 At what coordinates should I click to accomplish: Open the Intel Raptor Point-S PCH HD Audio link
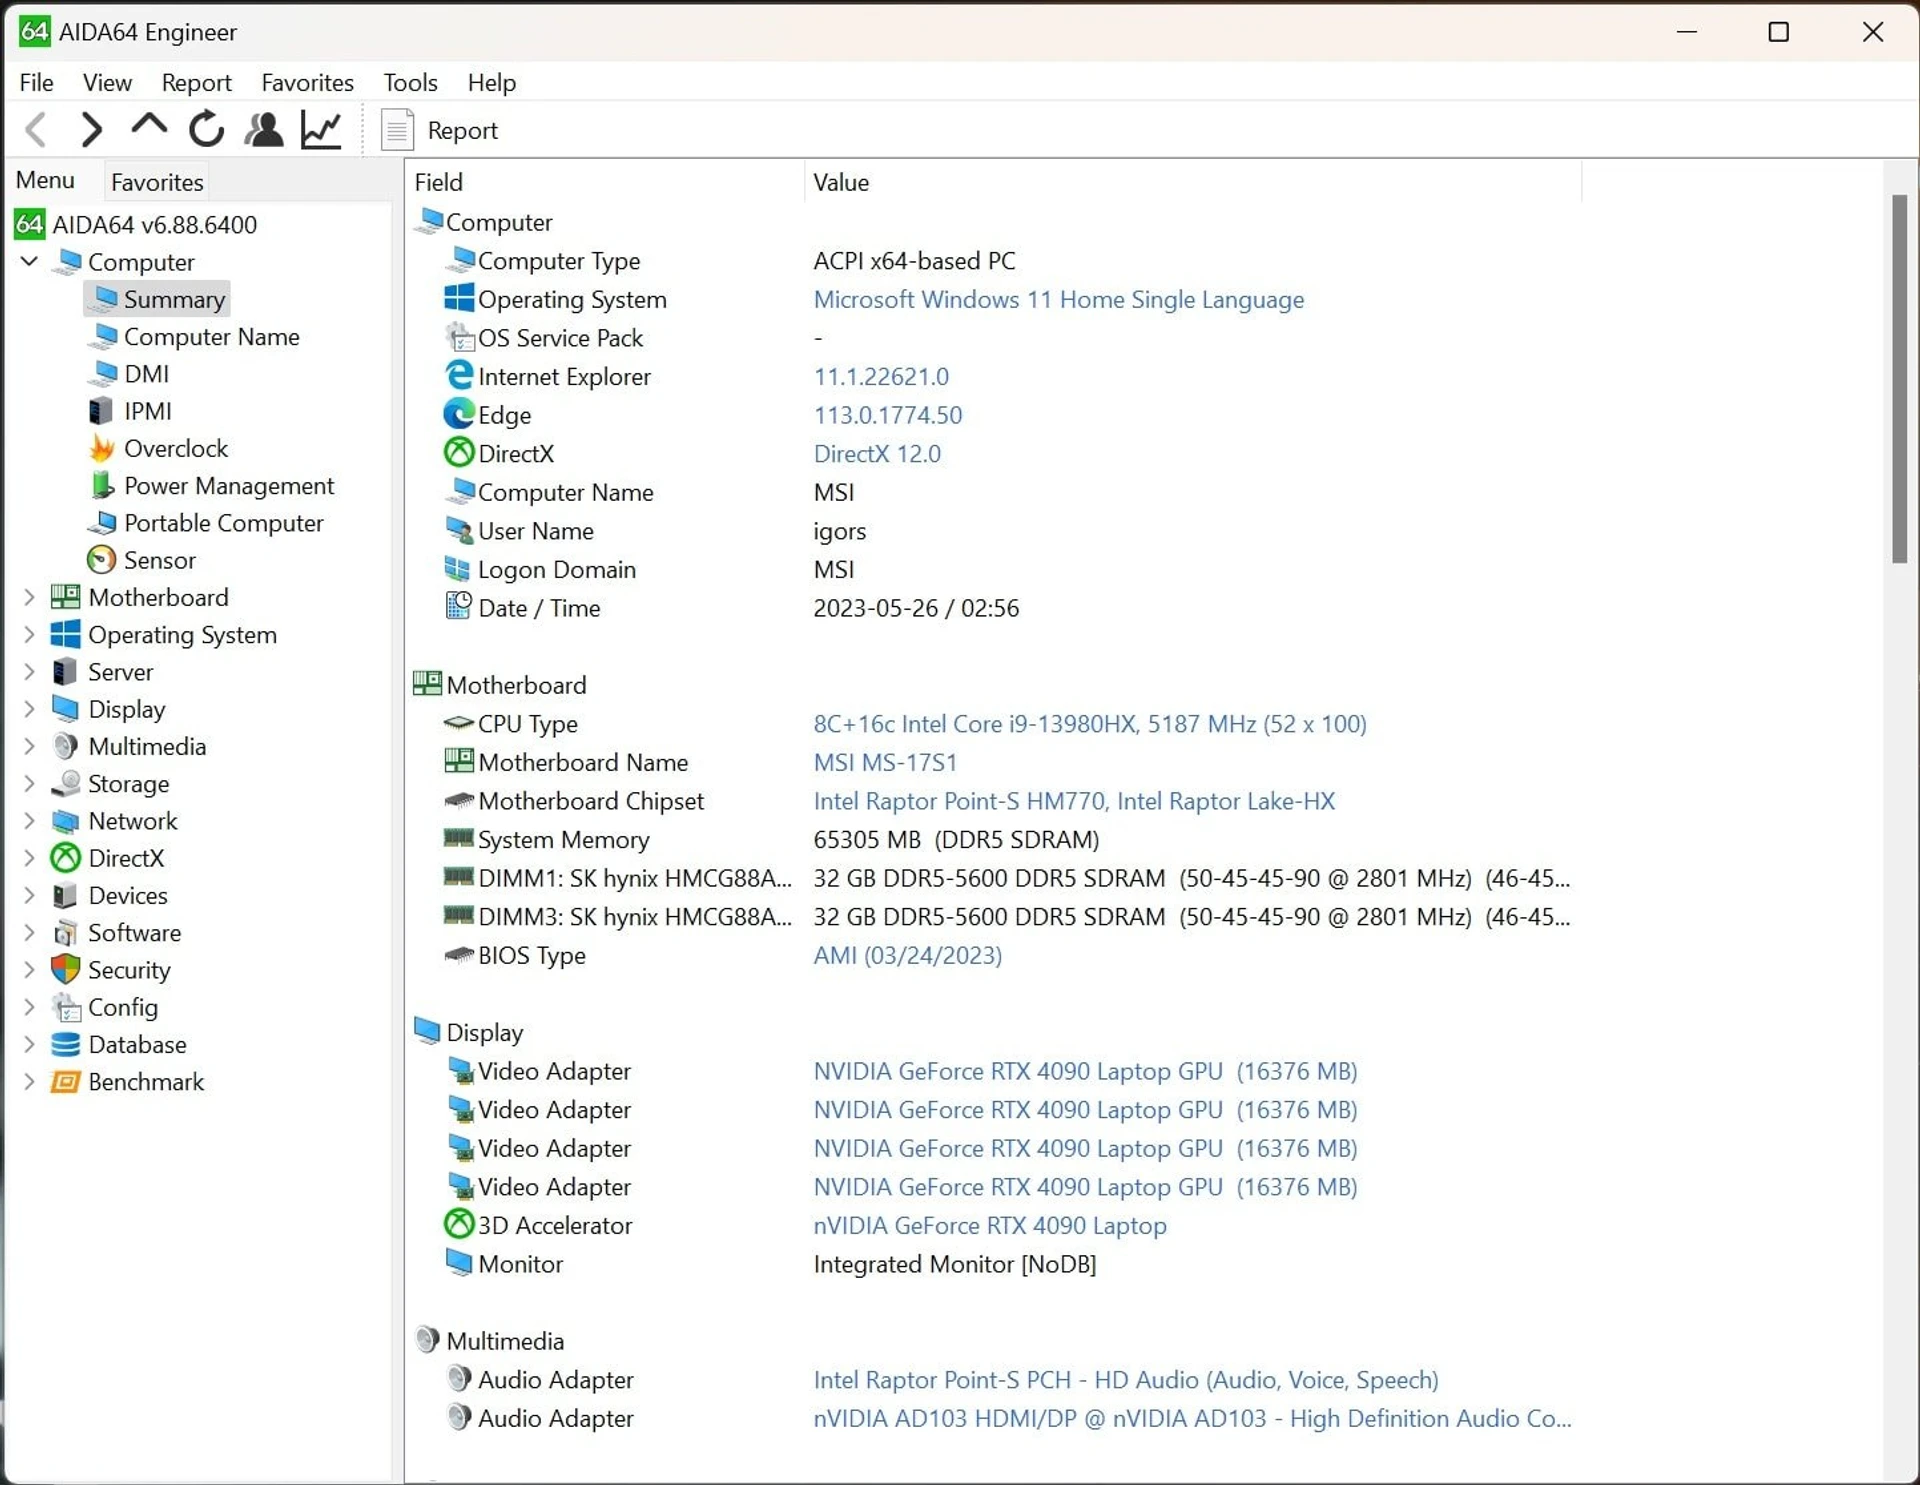[1126, 1379]
